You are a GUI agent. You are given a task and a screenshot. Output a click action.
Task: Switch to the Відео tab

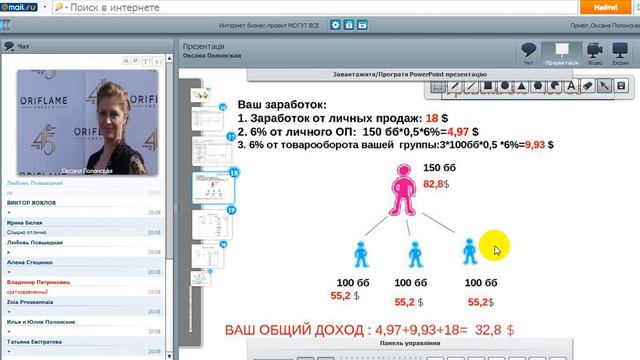point(595,53)
